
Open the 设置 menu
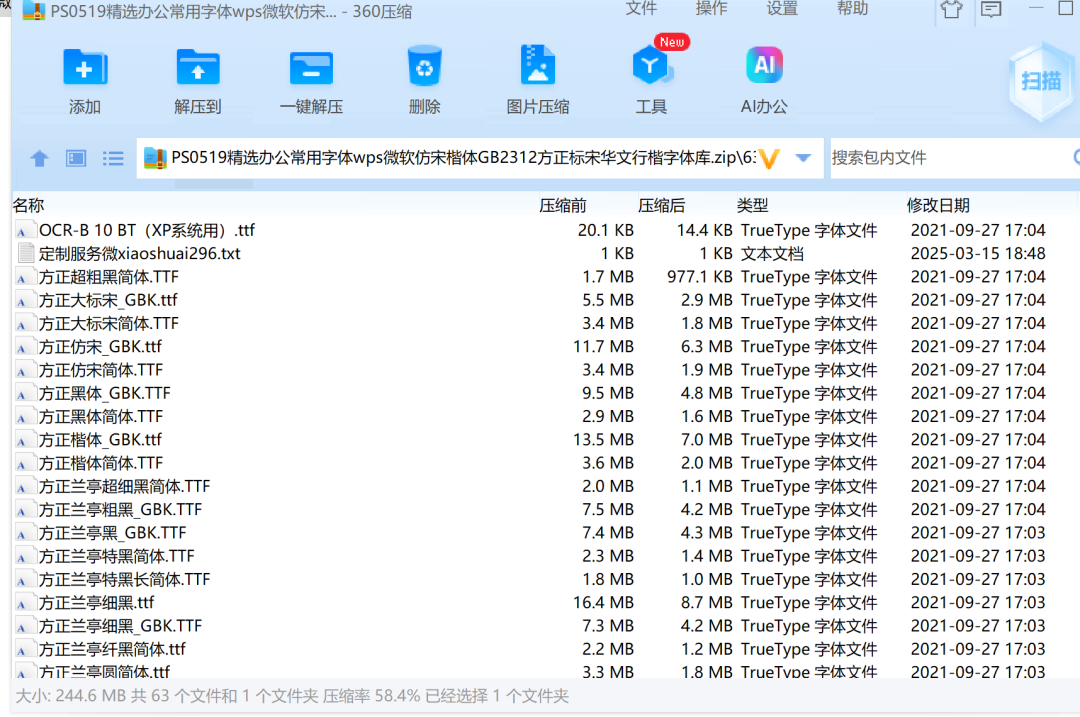[x=782, y=8]
